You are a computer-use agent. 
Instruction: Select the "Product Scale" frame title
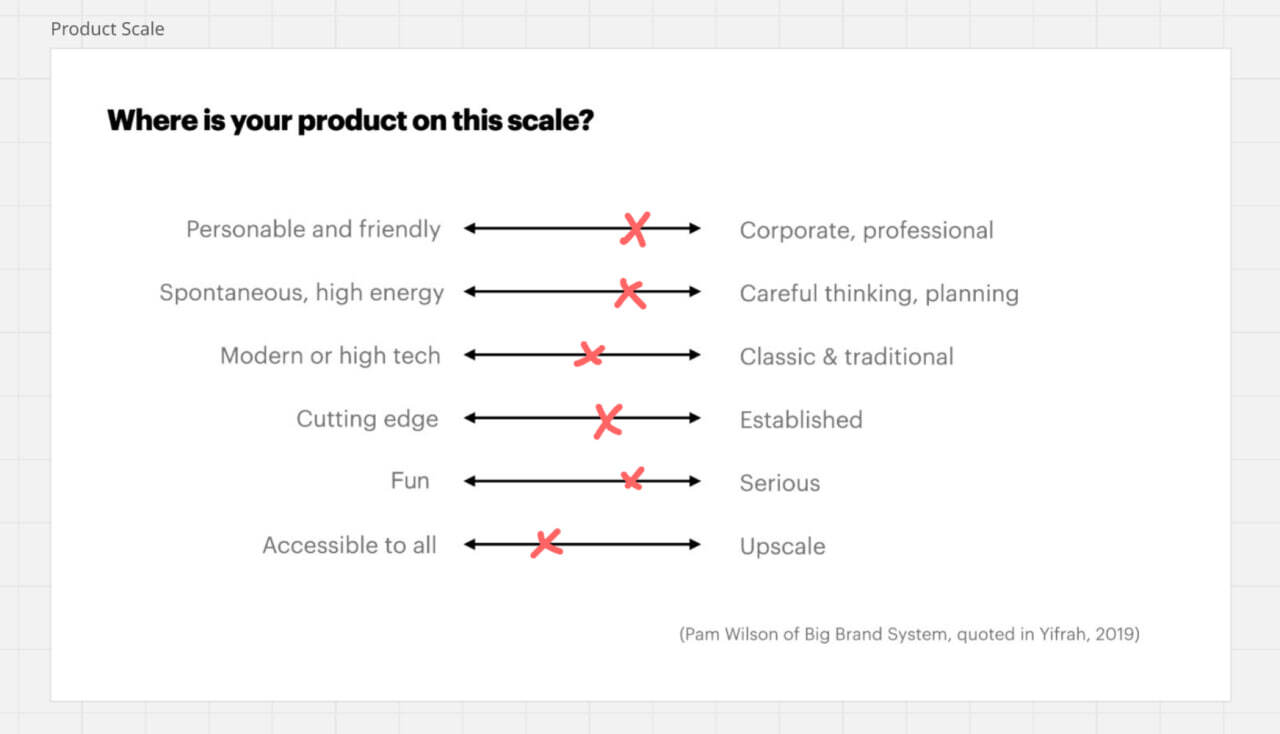click(107, 29)
